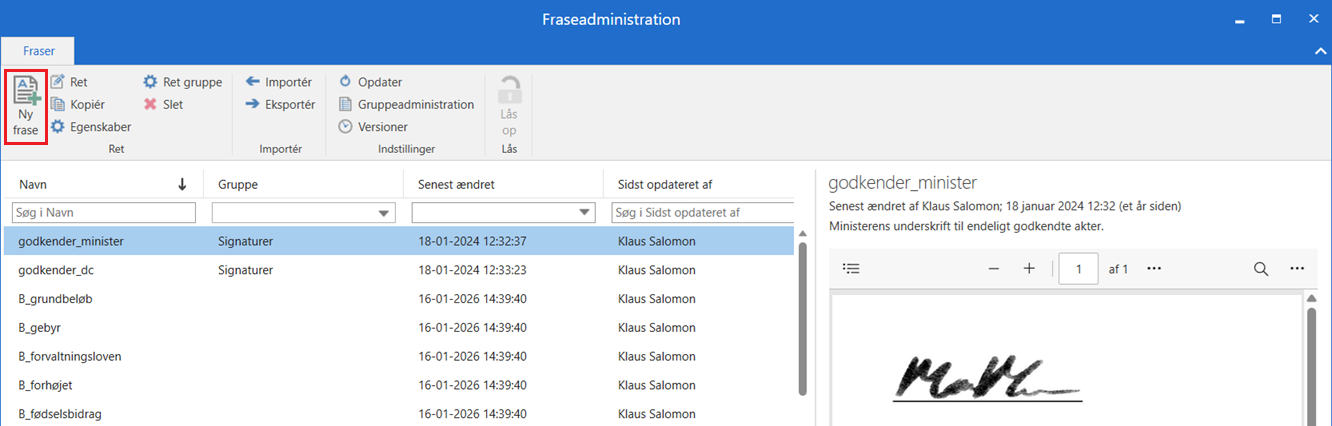Click the preview pane vertical scrollbar
The image size is (1332, 426).
1313,365
